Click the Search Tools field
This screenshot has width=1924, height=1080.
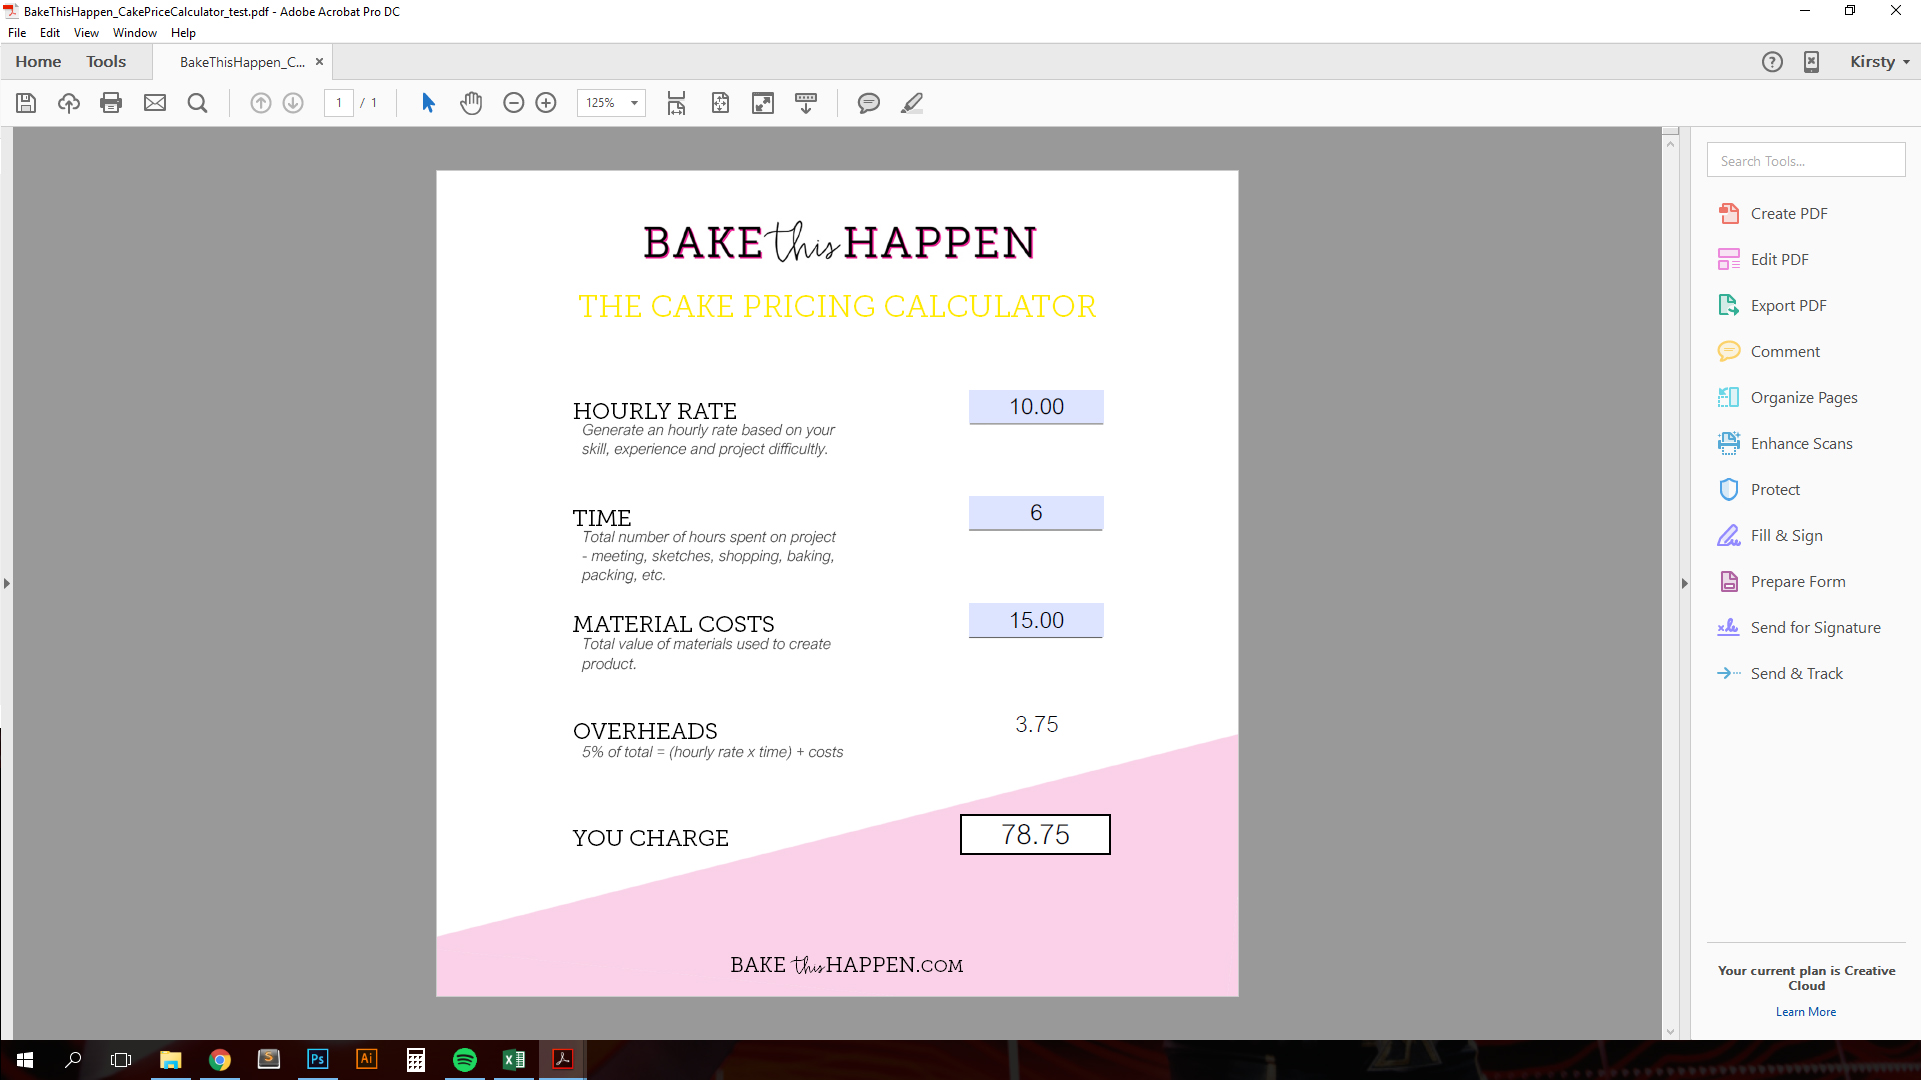coord(1806,160)
